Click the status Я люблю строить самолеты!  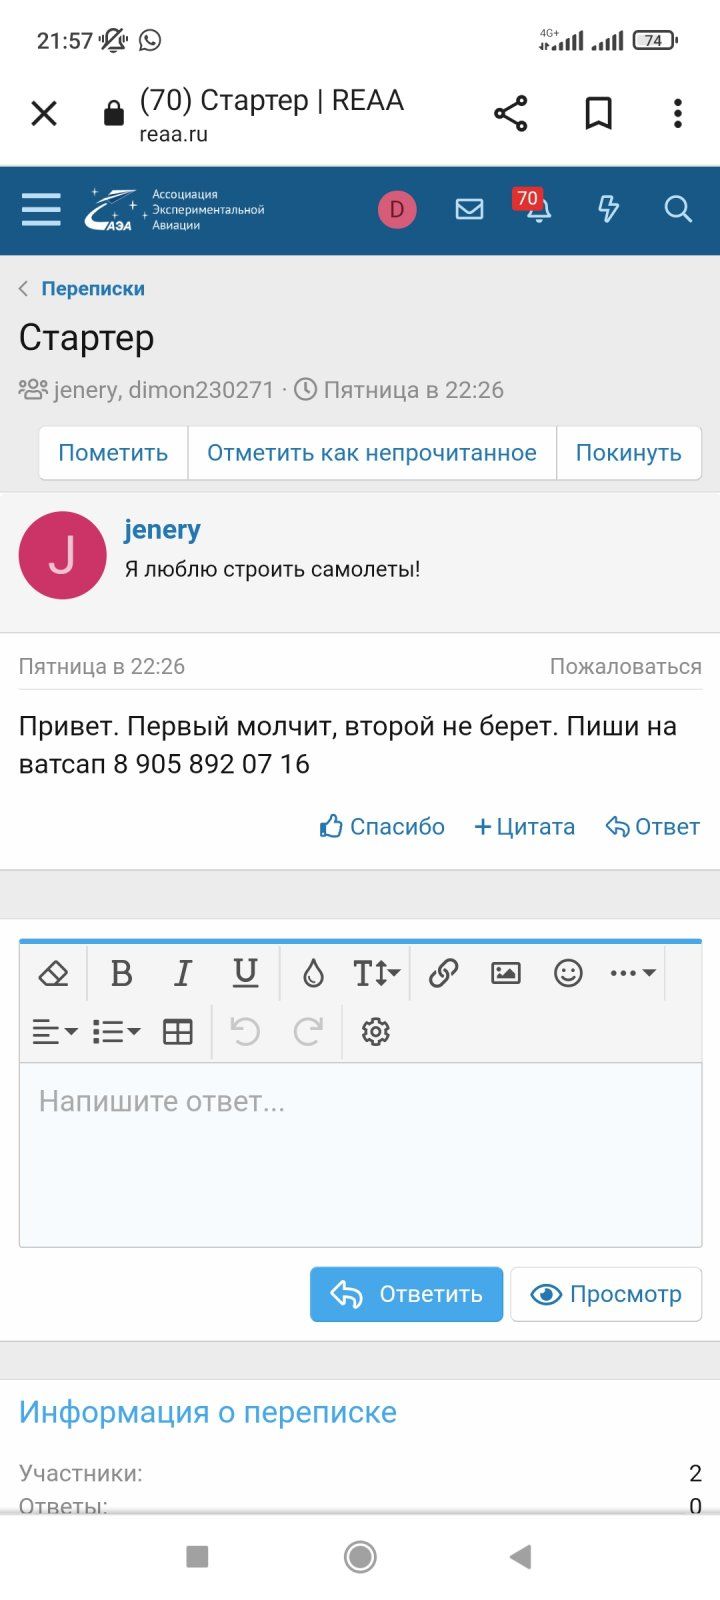click(x=272, y=569)
